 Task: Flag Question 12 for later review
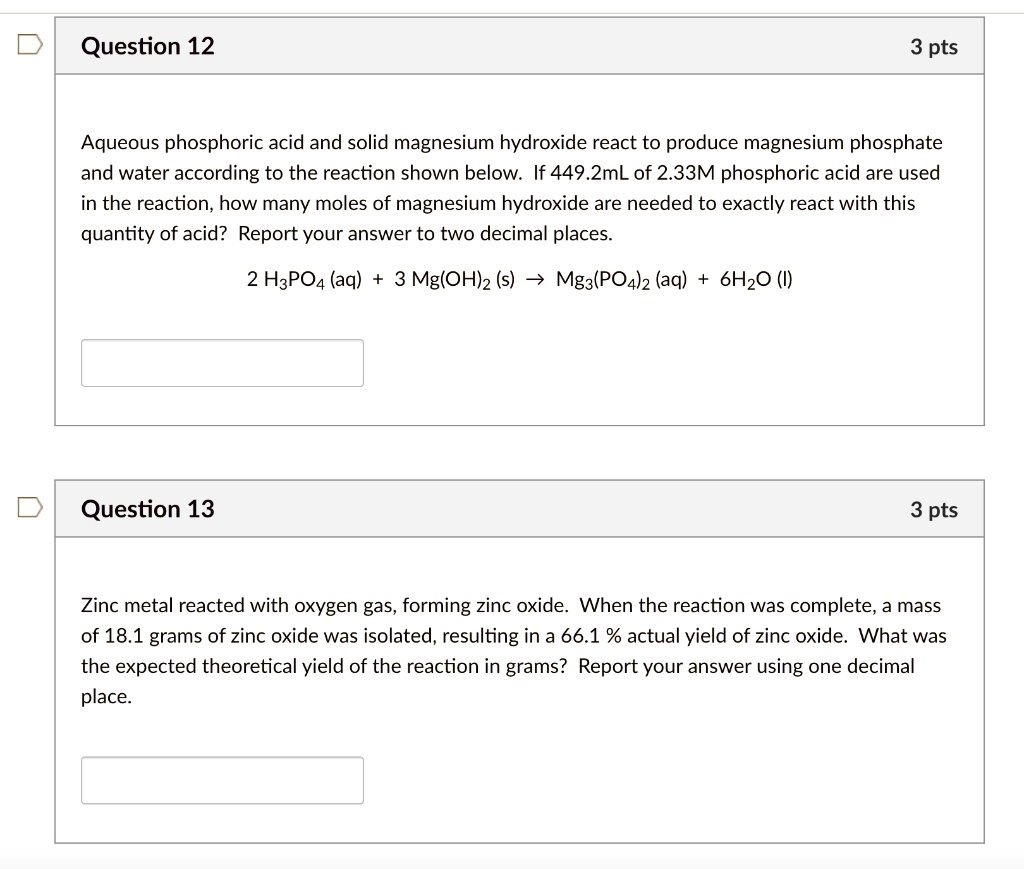pyautogui.click(x=30, y=44)
